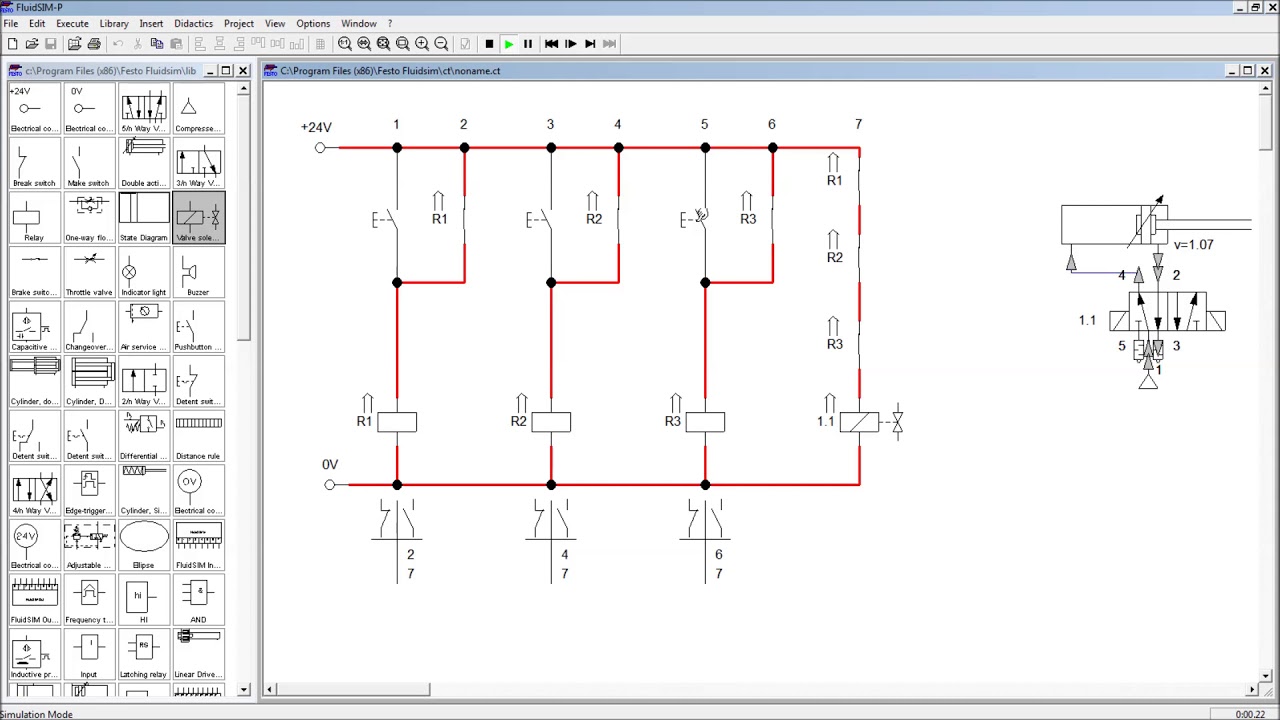Click simulate to next state change button
Image resolution: width=1280 pixels, height=720 pixels.
pos(590,44)
